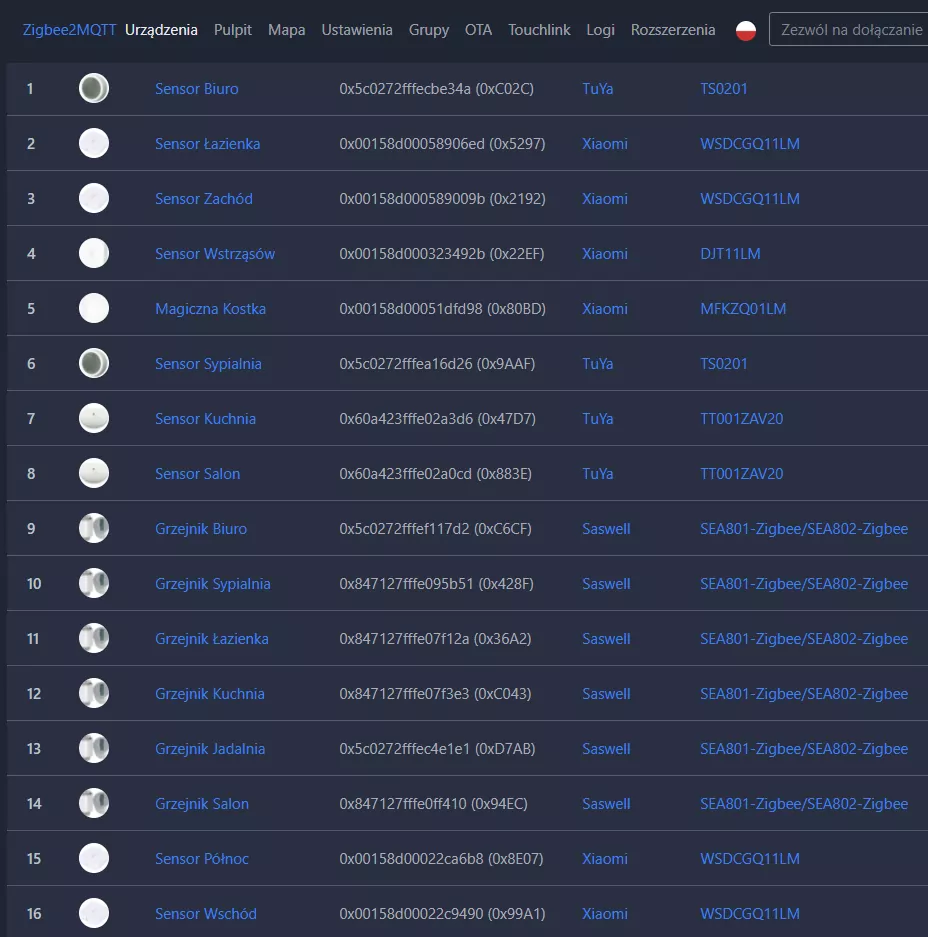The height and width of the screenshot is (937, 928).
Task: Click the Magiczna Kostka device image
Action: (x=94, y=309)
